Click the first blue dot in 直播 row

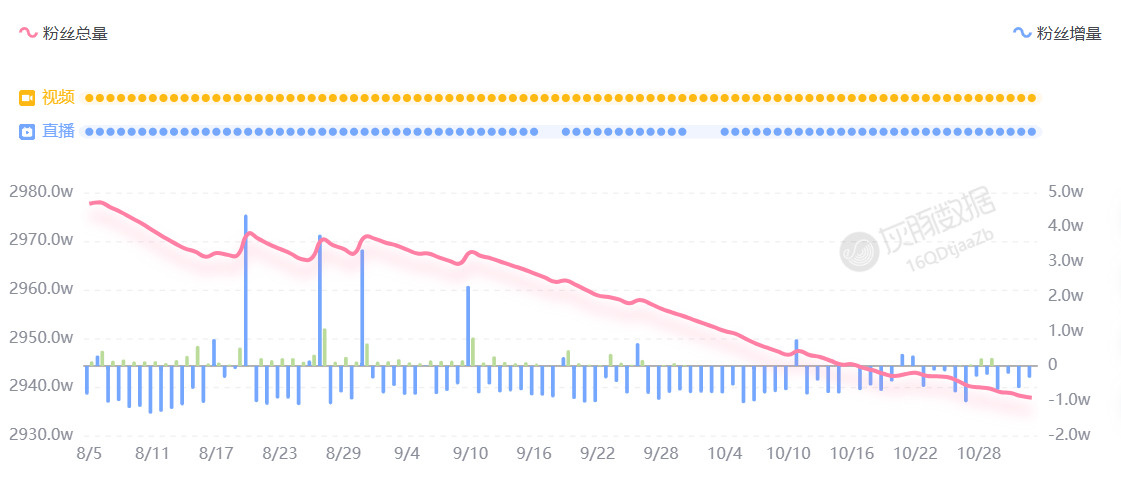pos(89,131)
